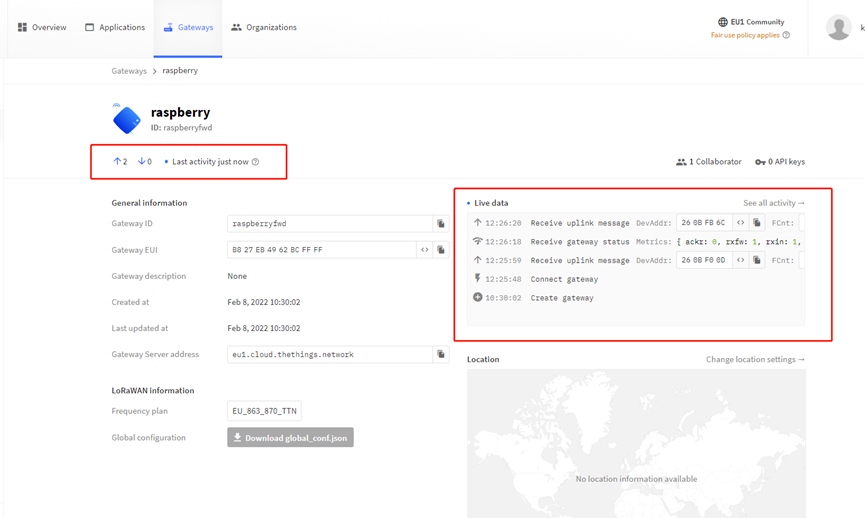865x518 pixels.
Task: Copy the Gateway Server address
Action: [441, 354]
